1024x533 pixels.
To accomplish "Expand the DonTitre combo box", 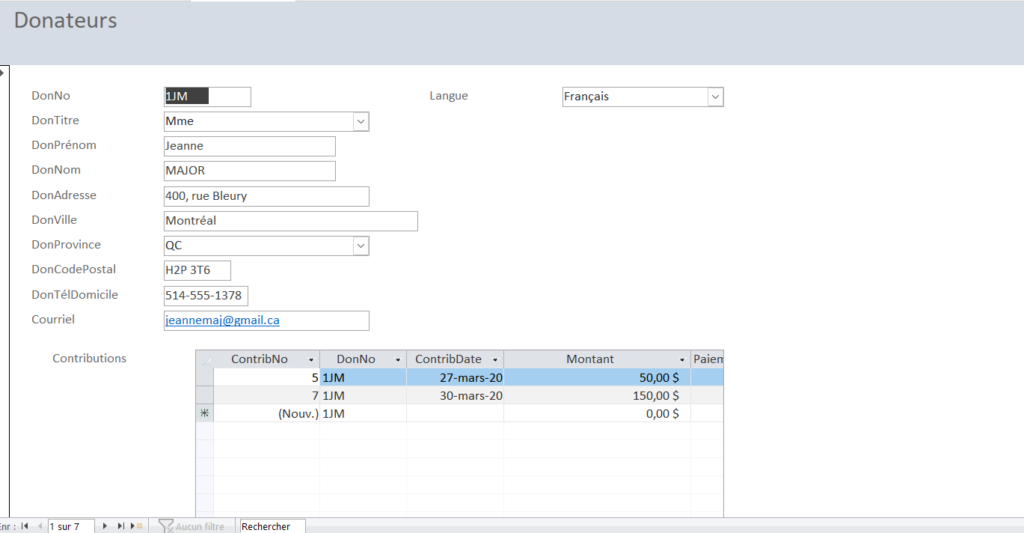I will pyautogui.click(x=361, y=122).
